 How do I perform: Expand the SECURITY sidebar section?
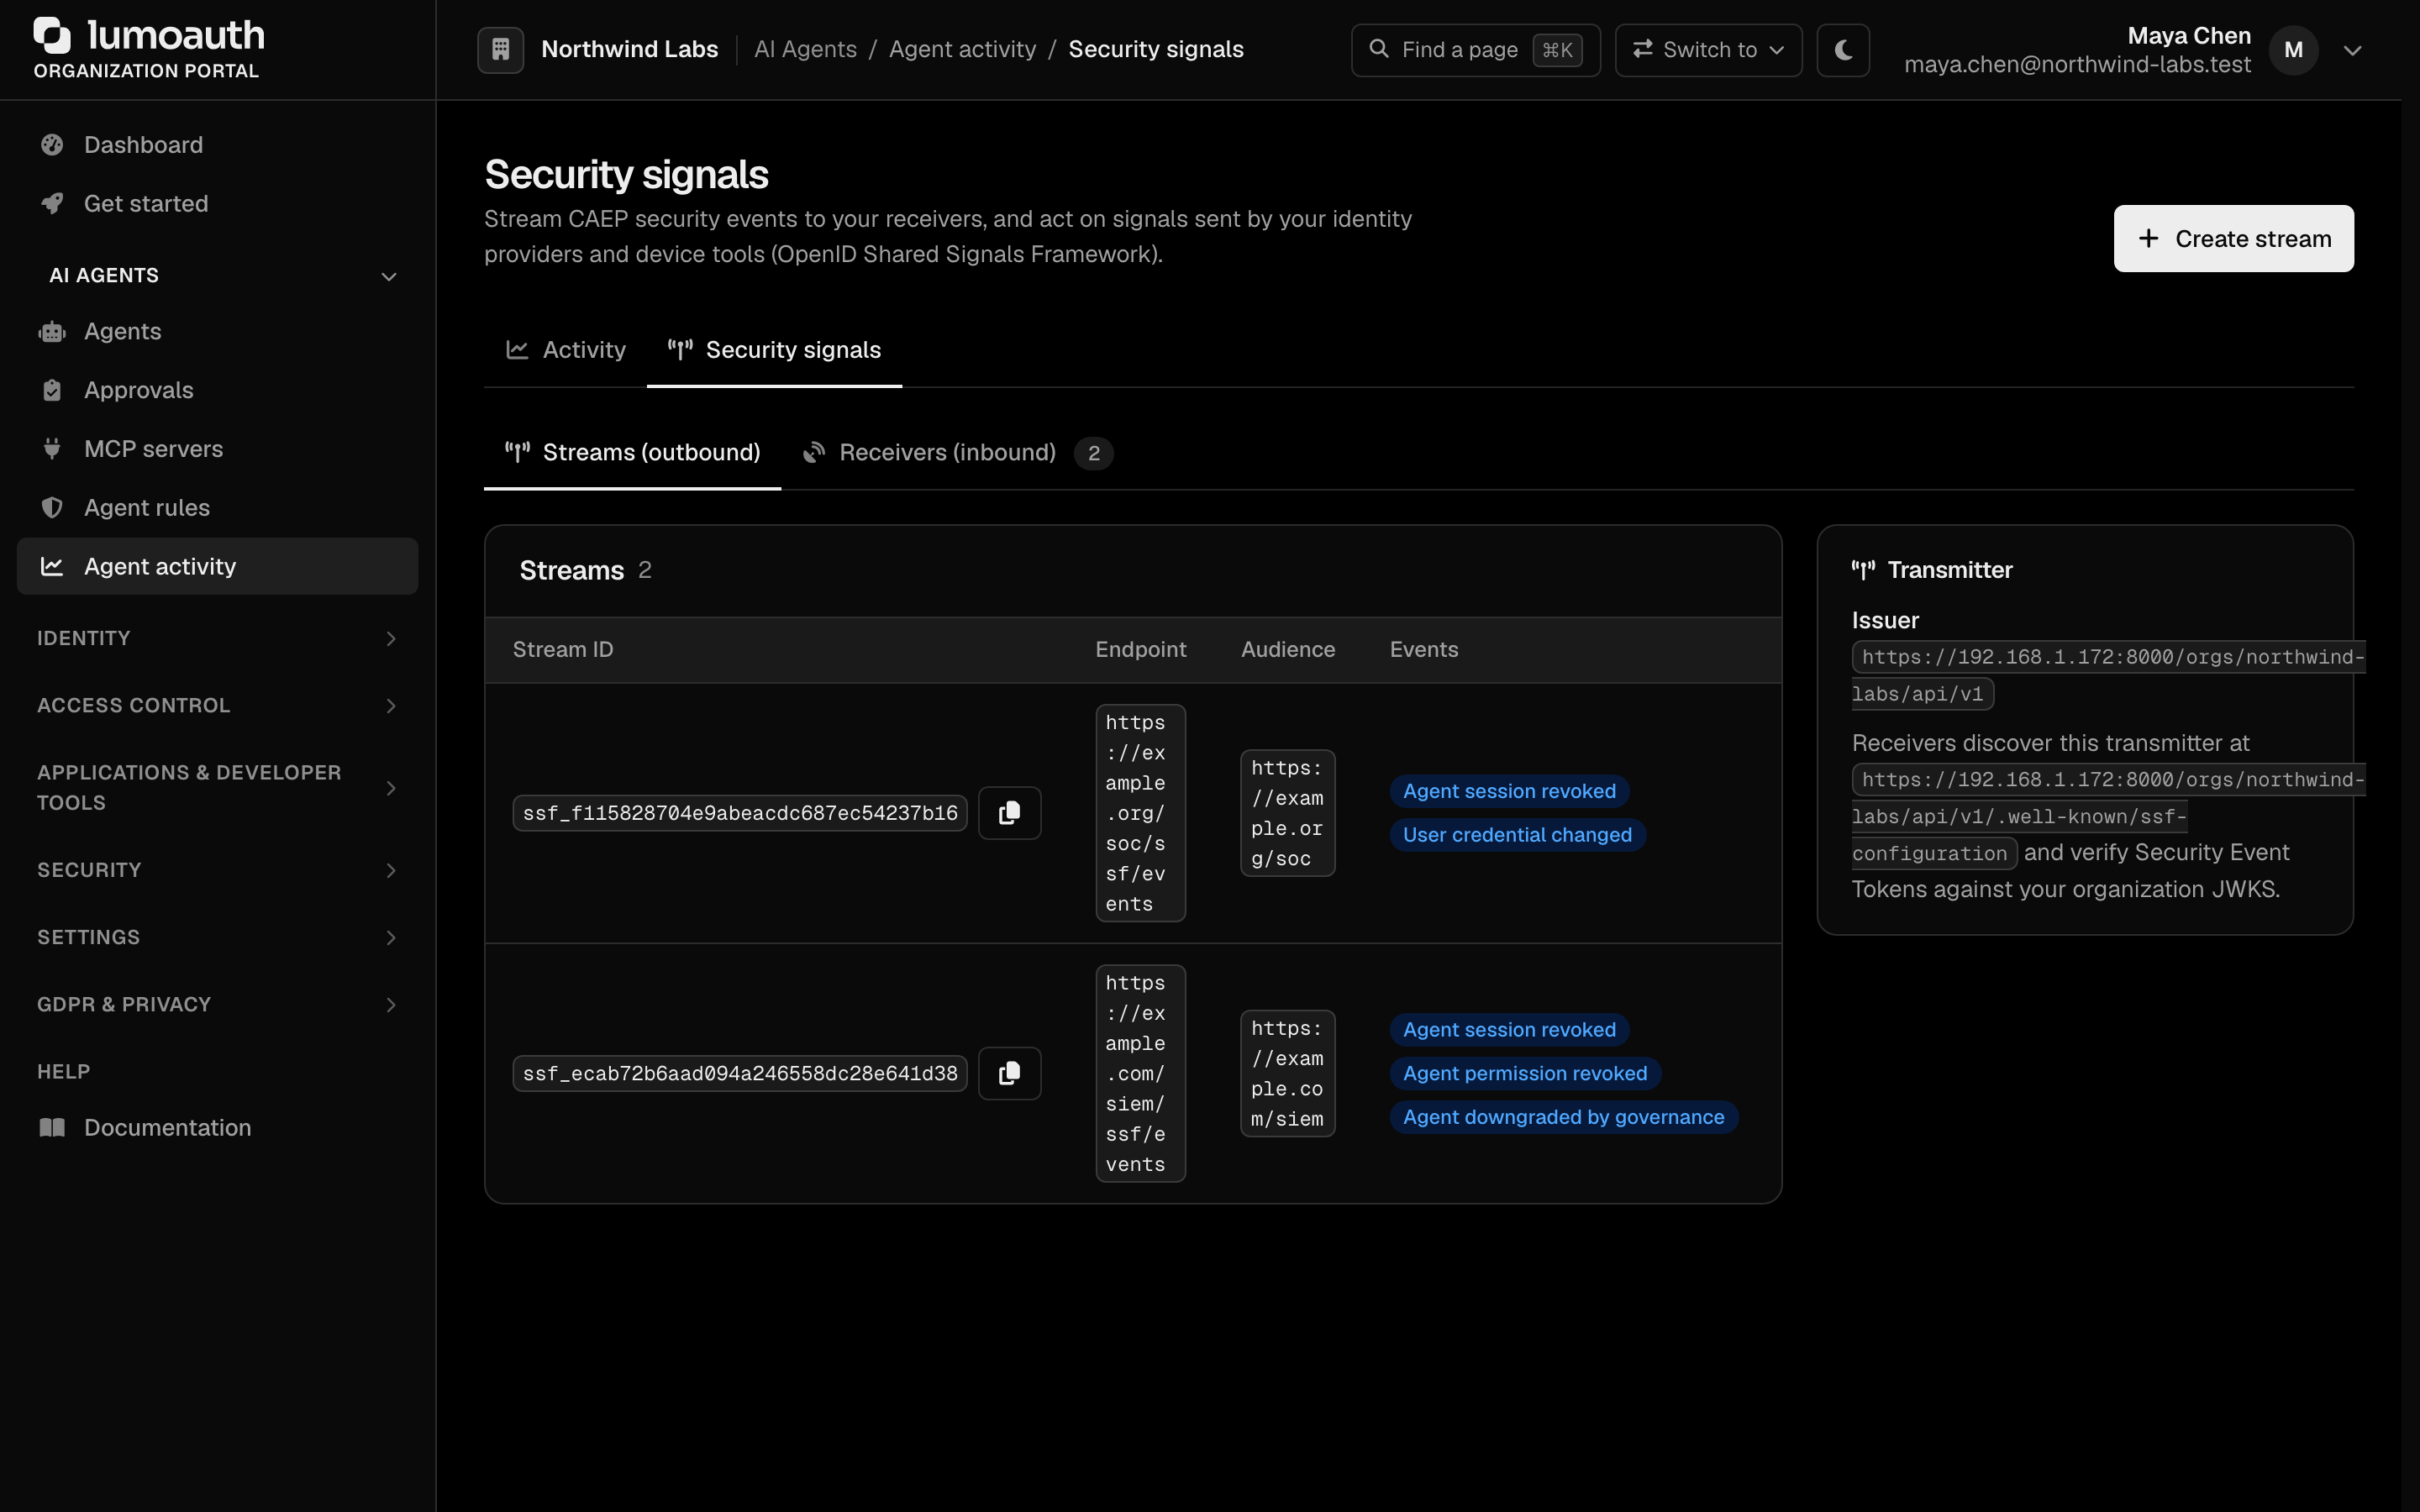[218, 870]
